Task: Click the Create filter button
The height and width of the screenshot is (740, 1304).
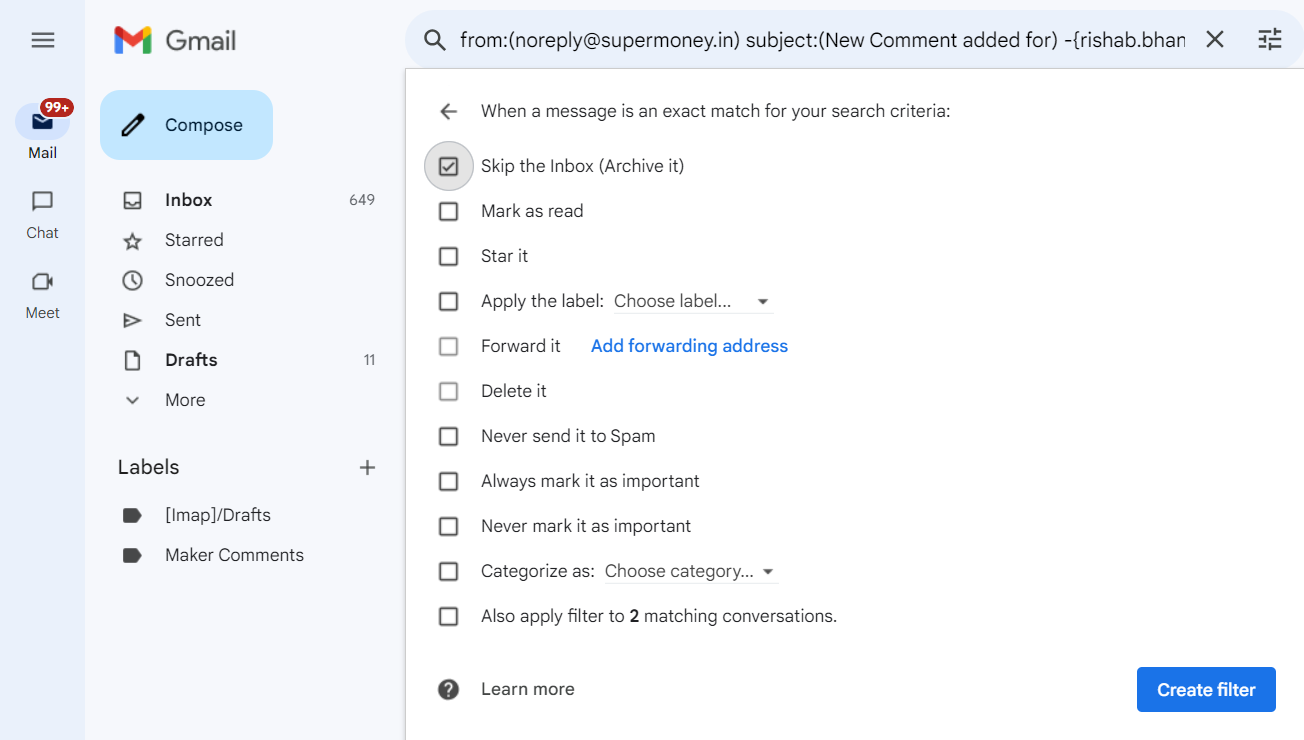Action: [1205, 689]
